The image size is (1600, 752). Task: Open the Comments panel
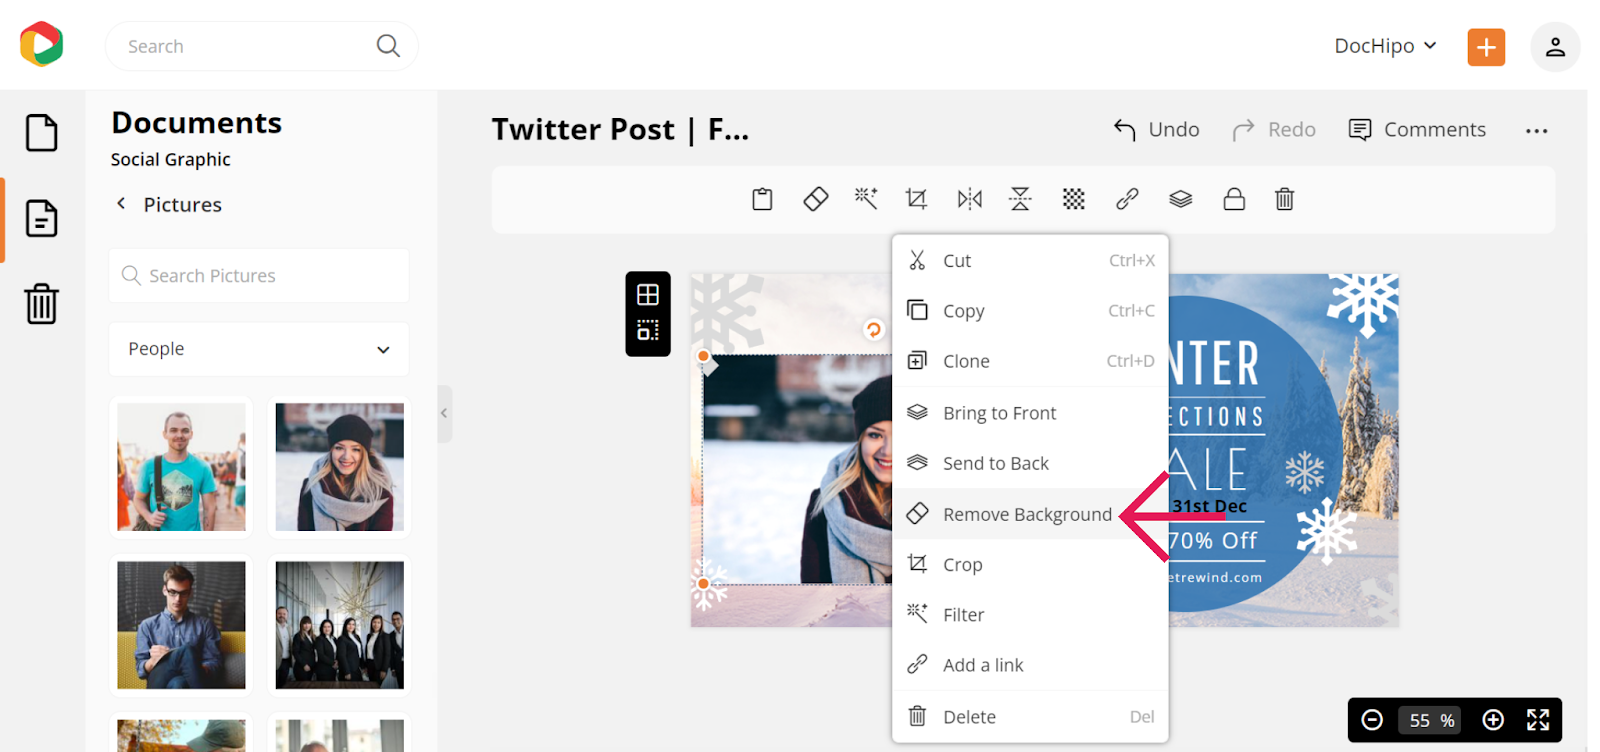(x=1417, y=130)
